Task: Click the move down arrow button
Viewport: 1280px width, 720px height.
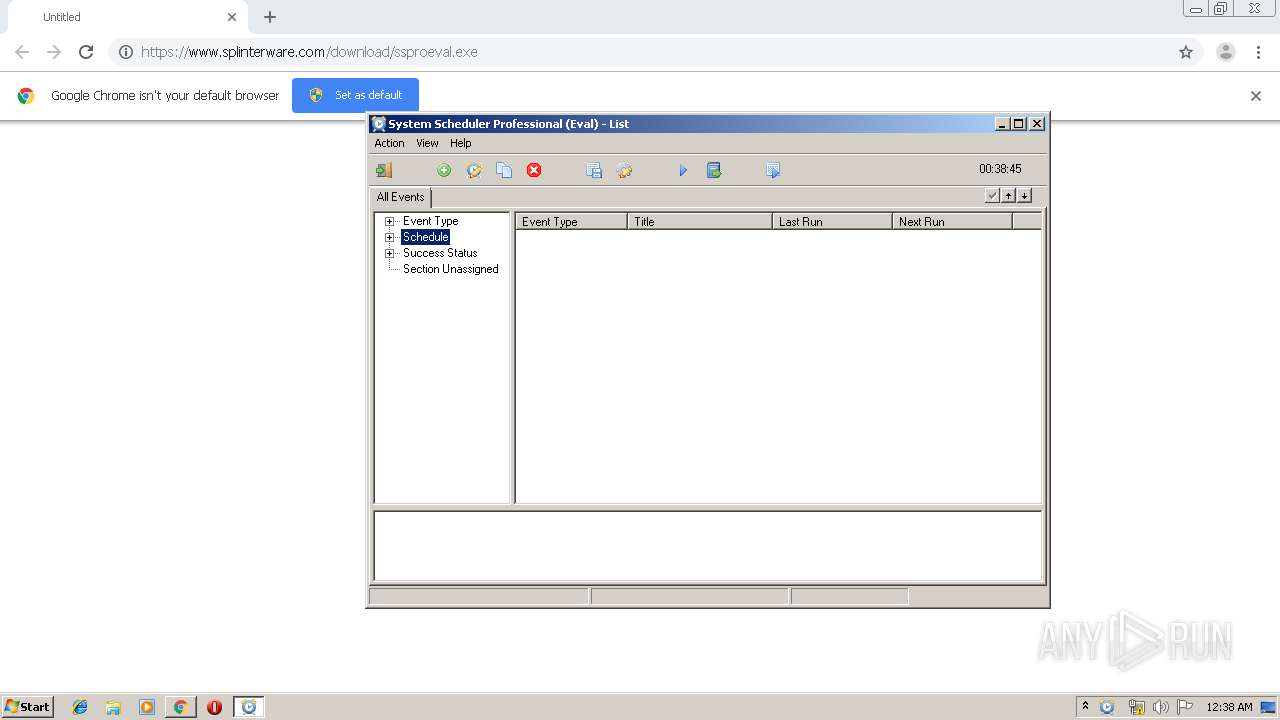Action: pyautogui.click(x=1024, y=196)
